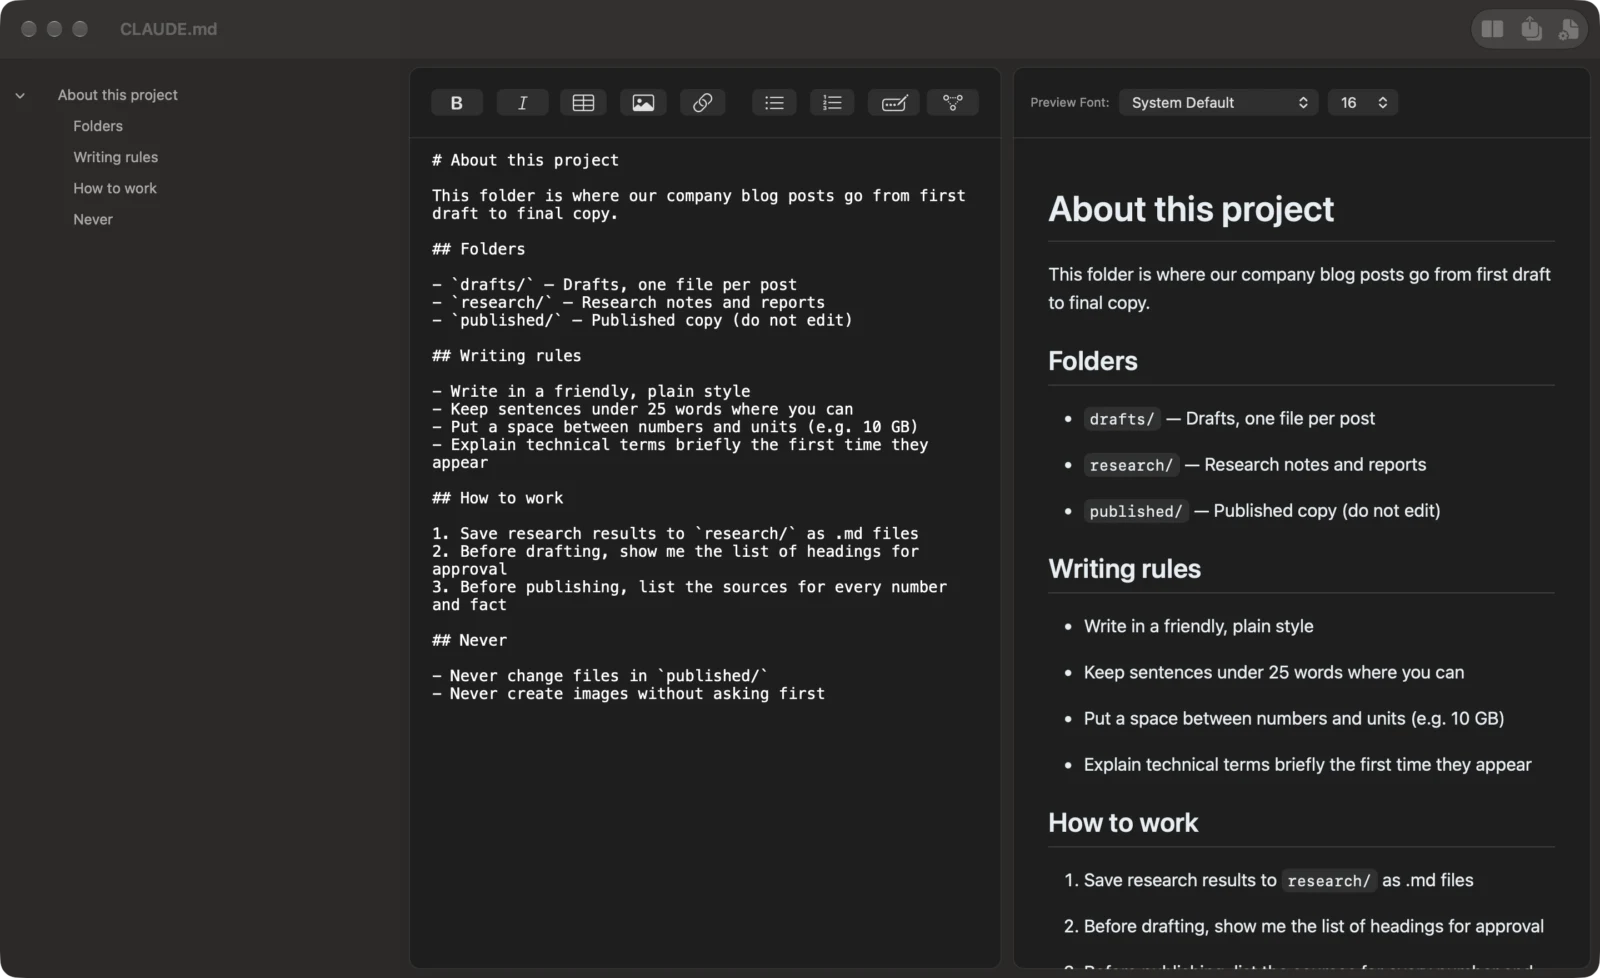Click the red close window button
1600x978 pixels.
point(29,29)
